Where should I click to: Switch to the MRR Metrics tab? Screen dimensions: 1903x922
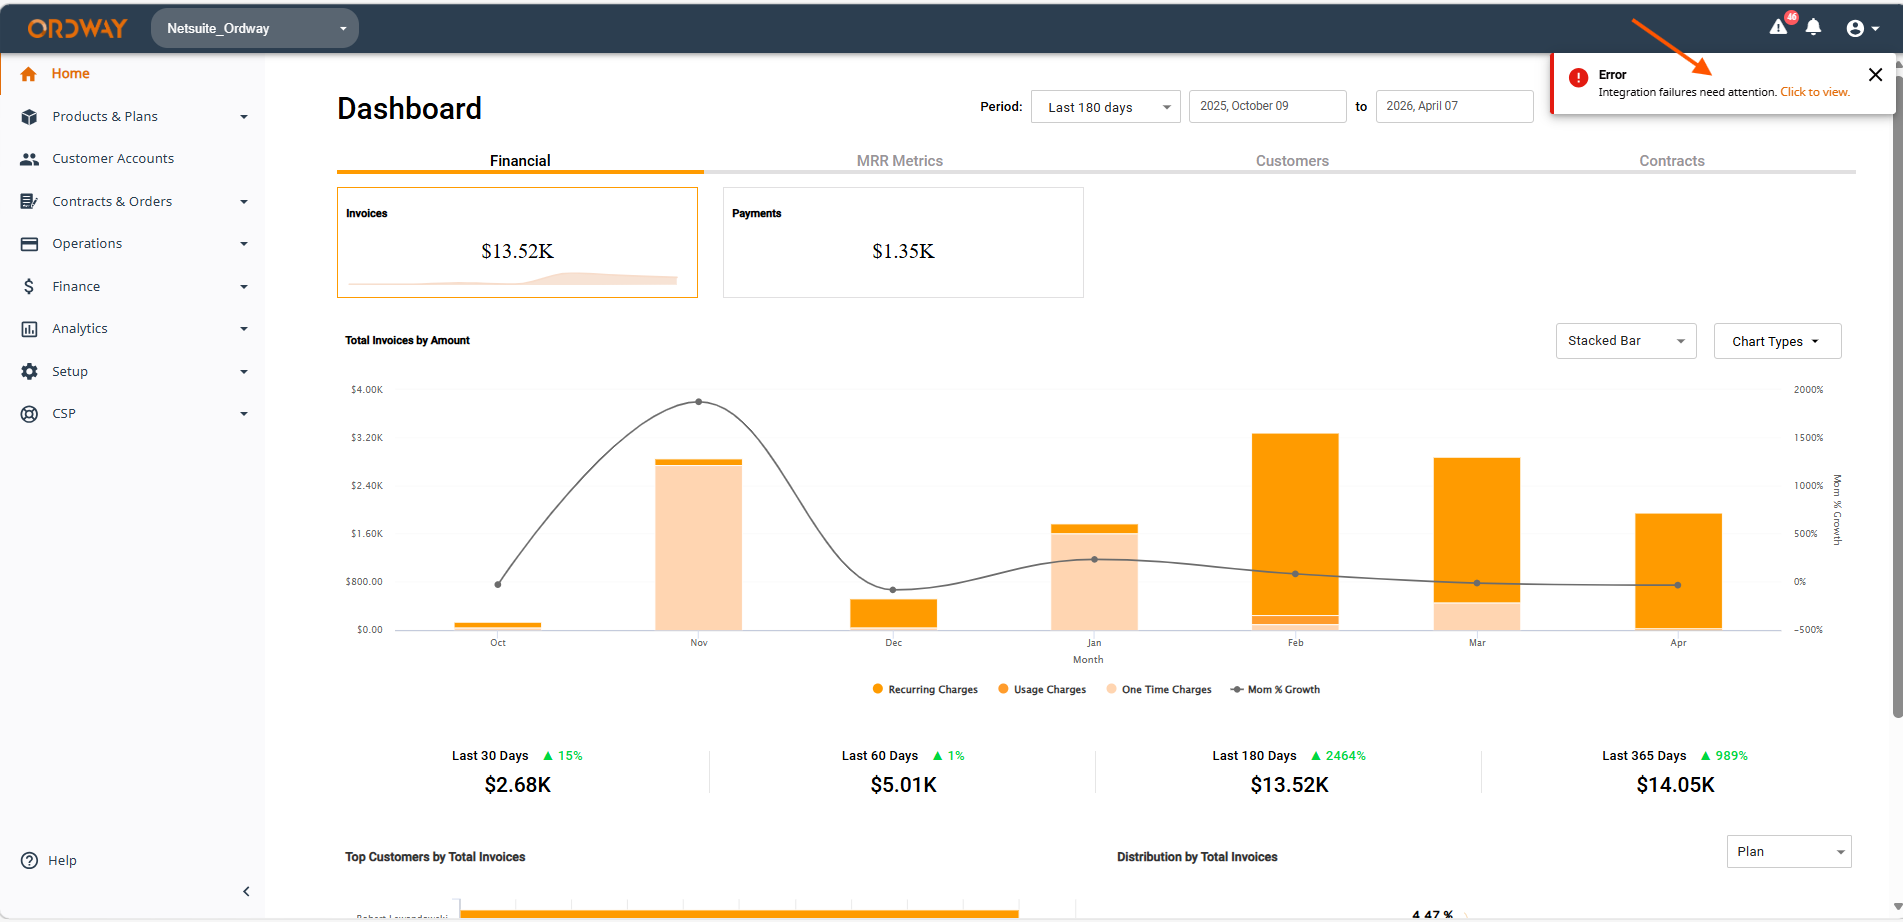point(899,160)
